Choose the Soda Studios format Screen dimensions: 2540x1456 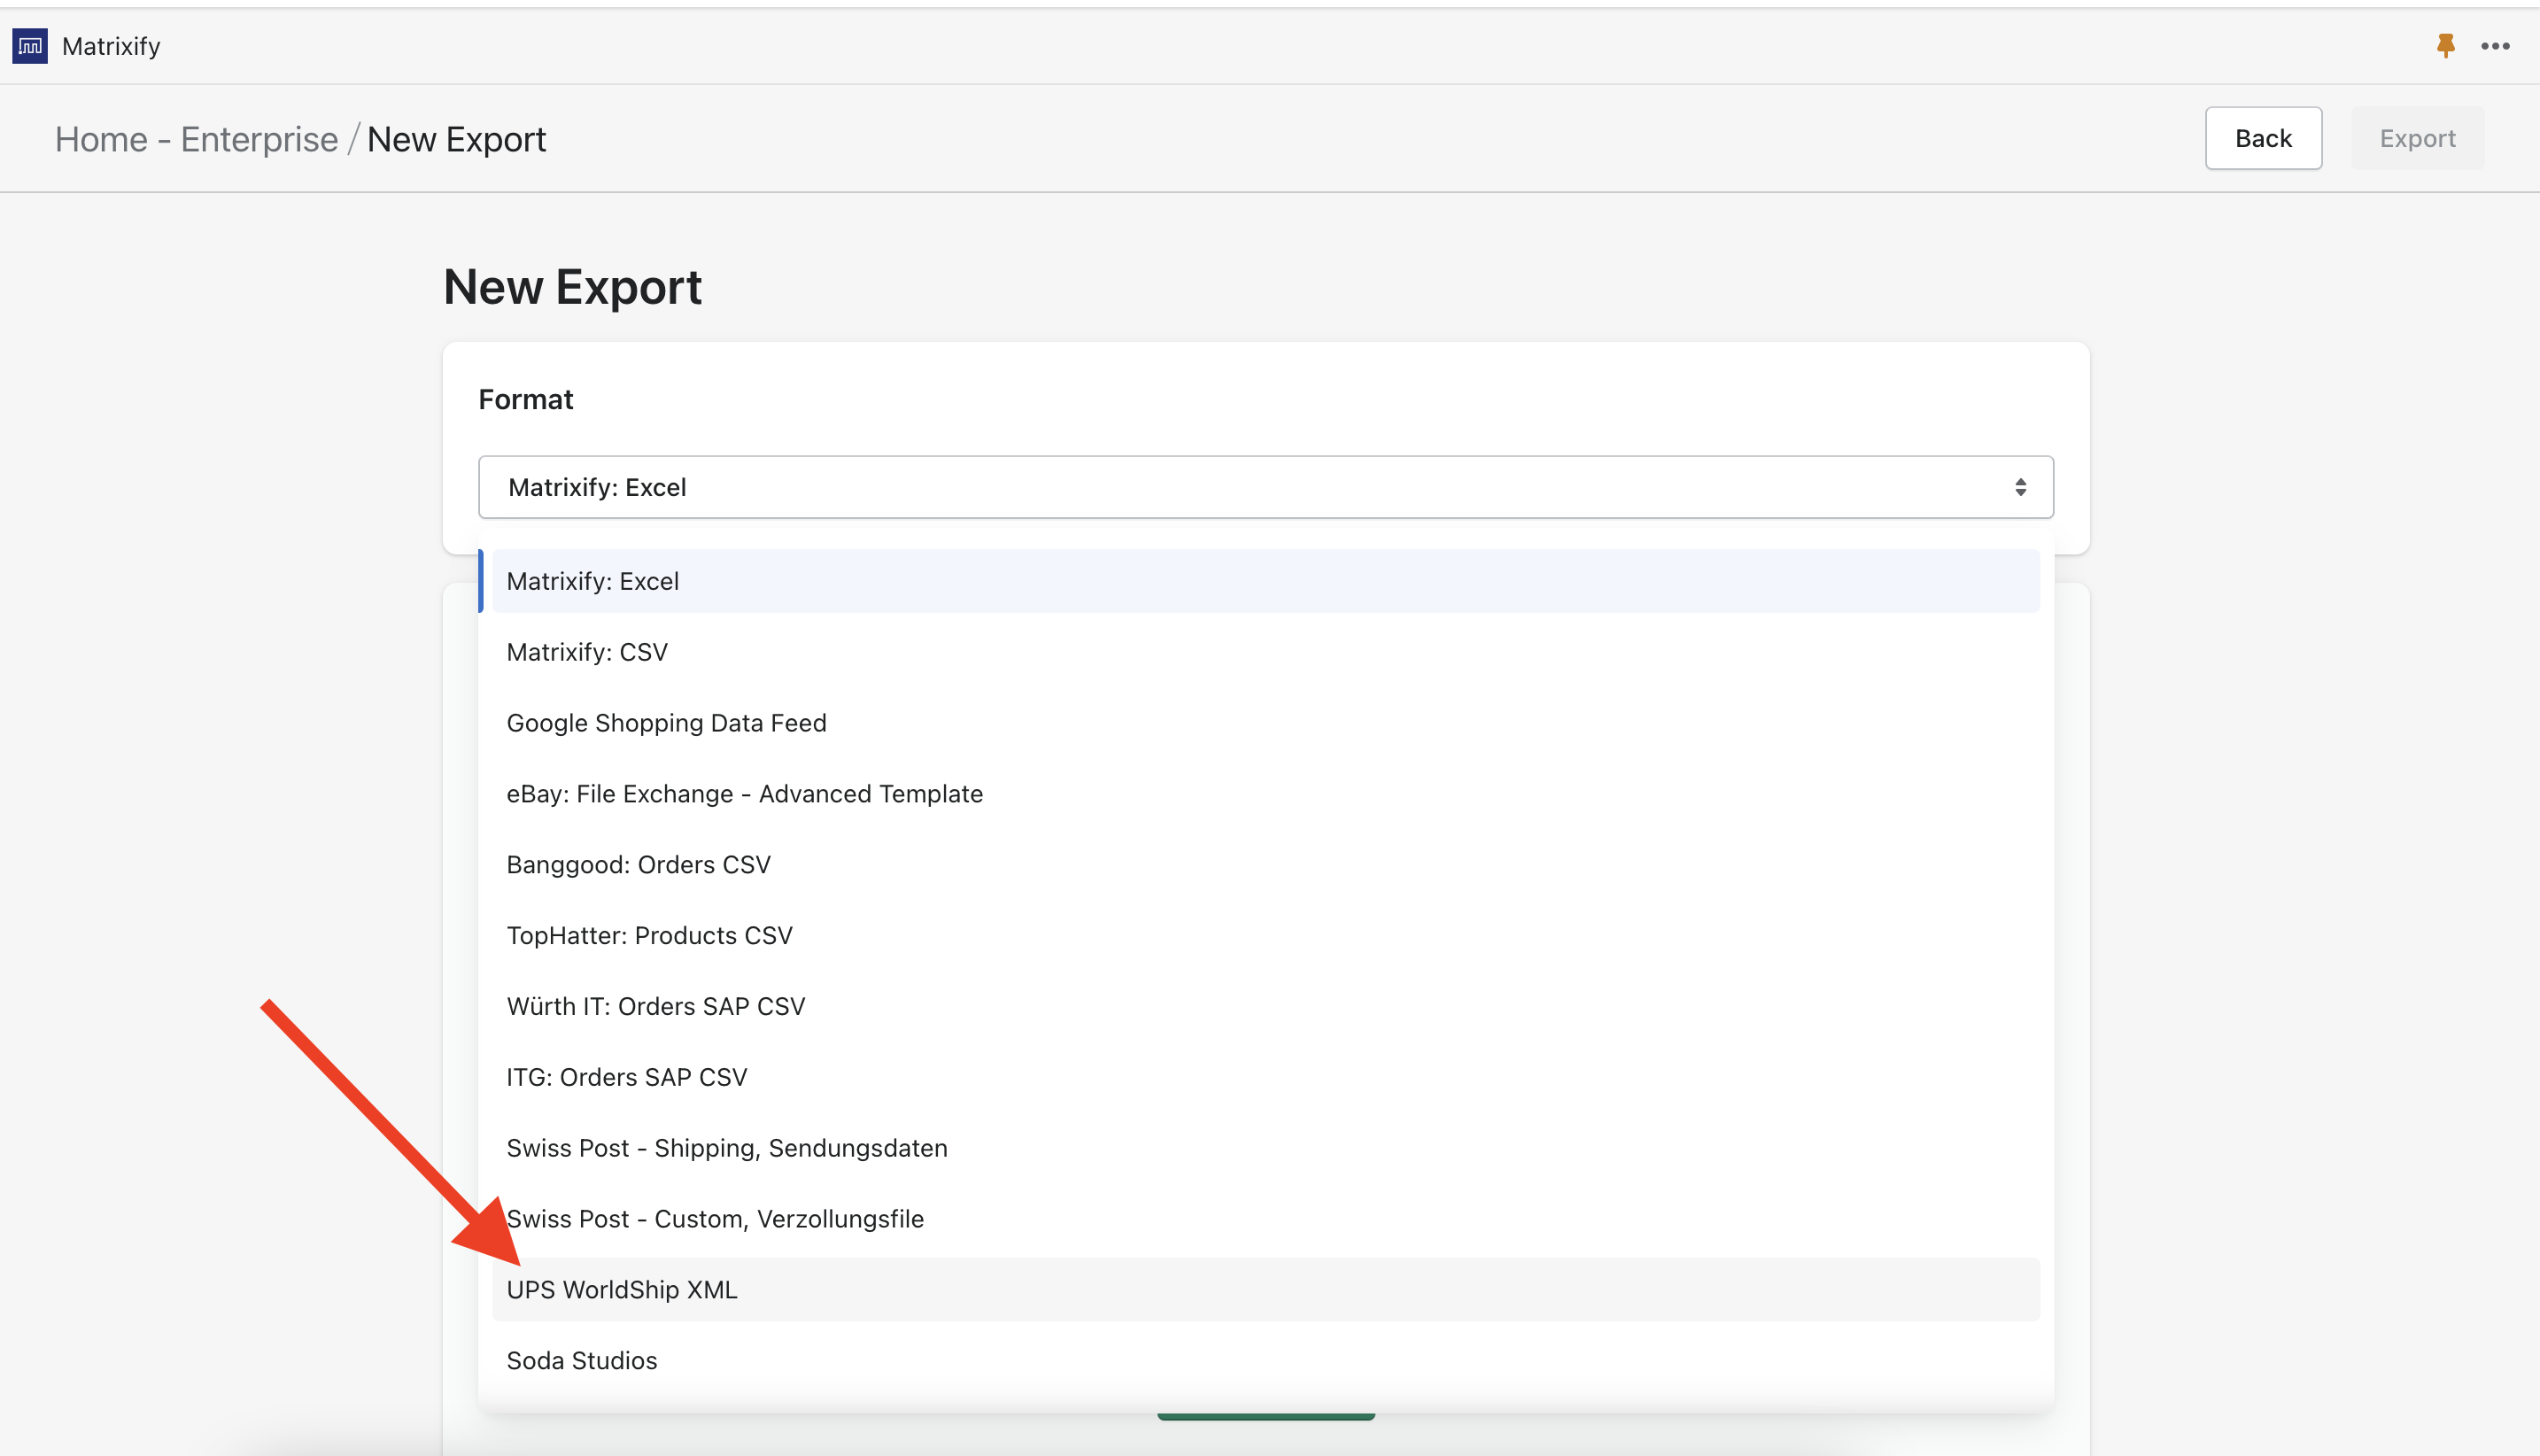[582, 1360]
